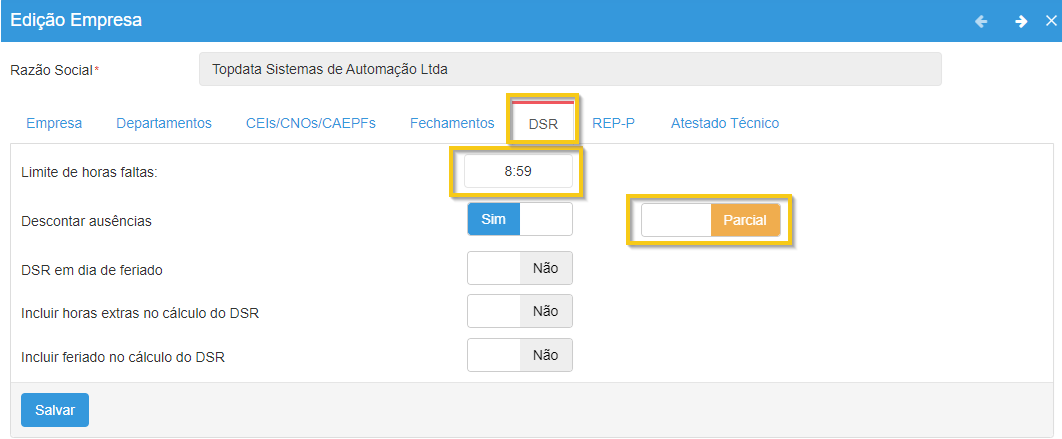This screenshot has height=439, width=1062.
Task: Click the forward arrow icon in header
Action: pos(1021,21)
